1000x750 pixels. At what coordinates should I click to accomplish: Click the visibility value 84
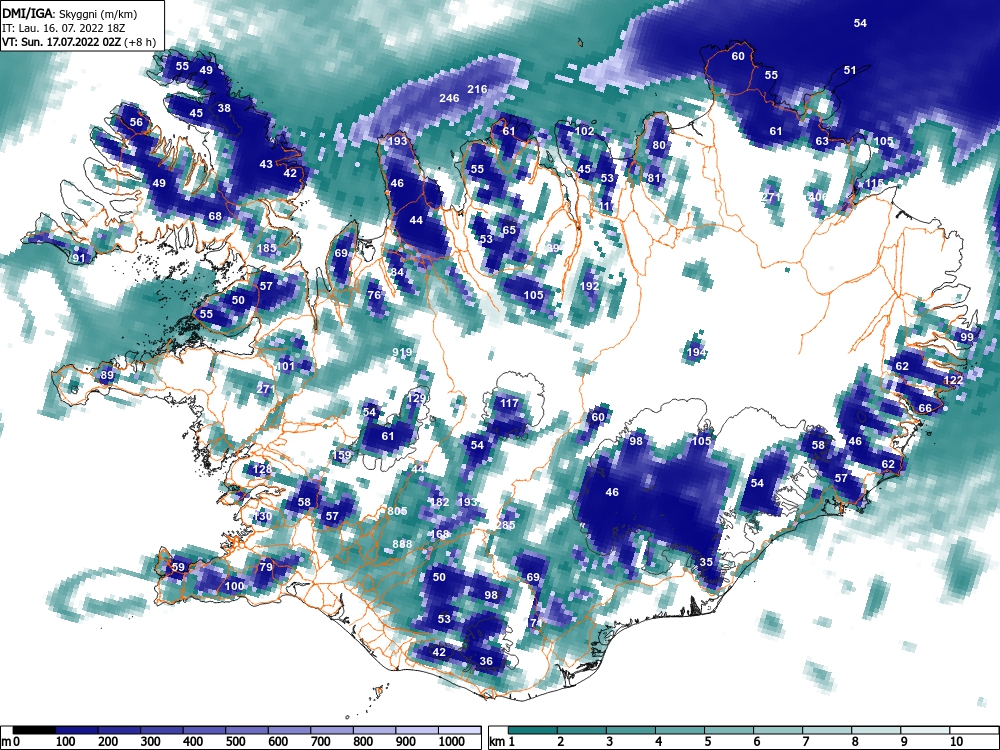(397, 272)
